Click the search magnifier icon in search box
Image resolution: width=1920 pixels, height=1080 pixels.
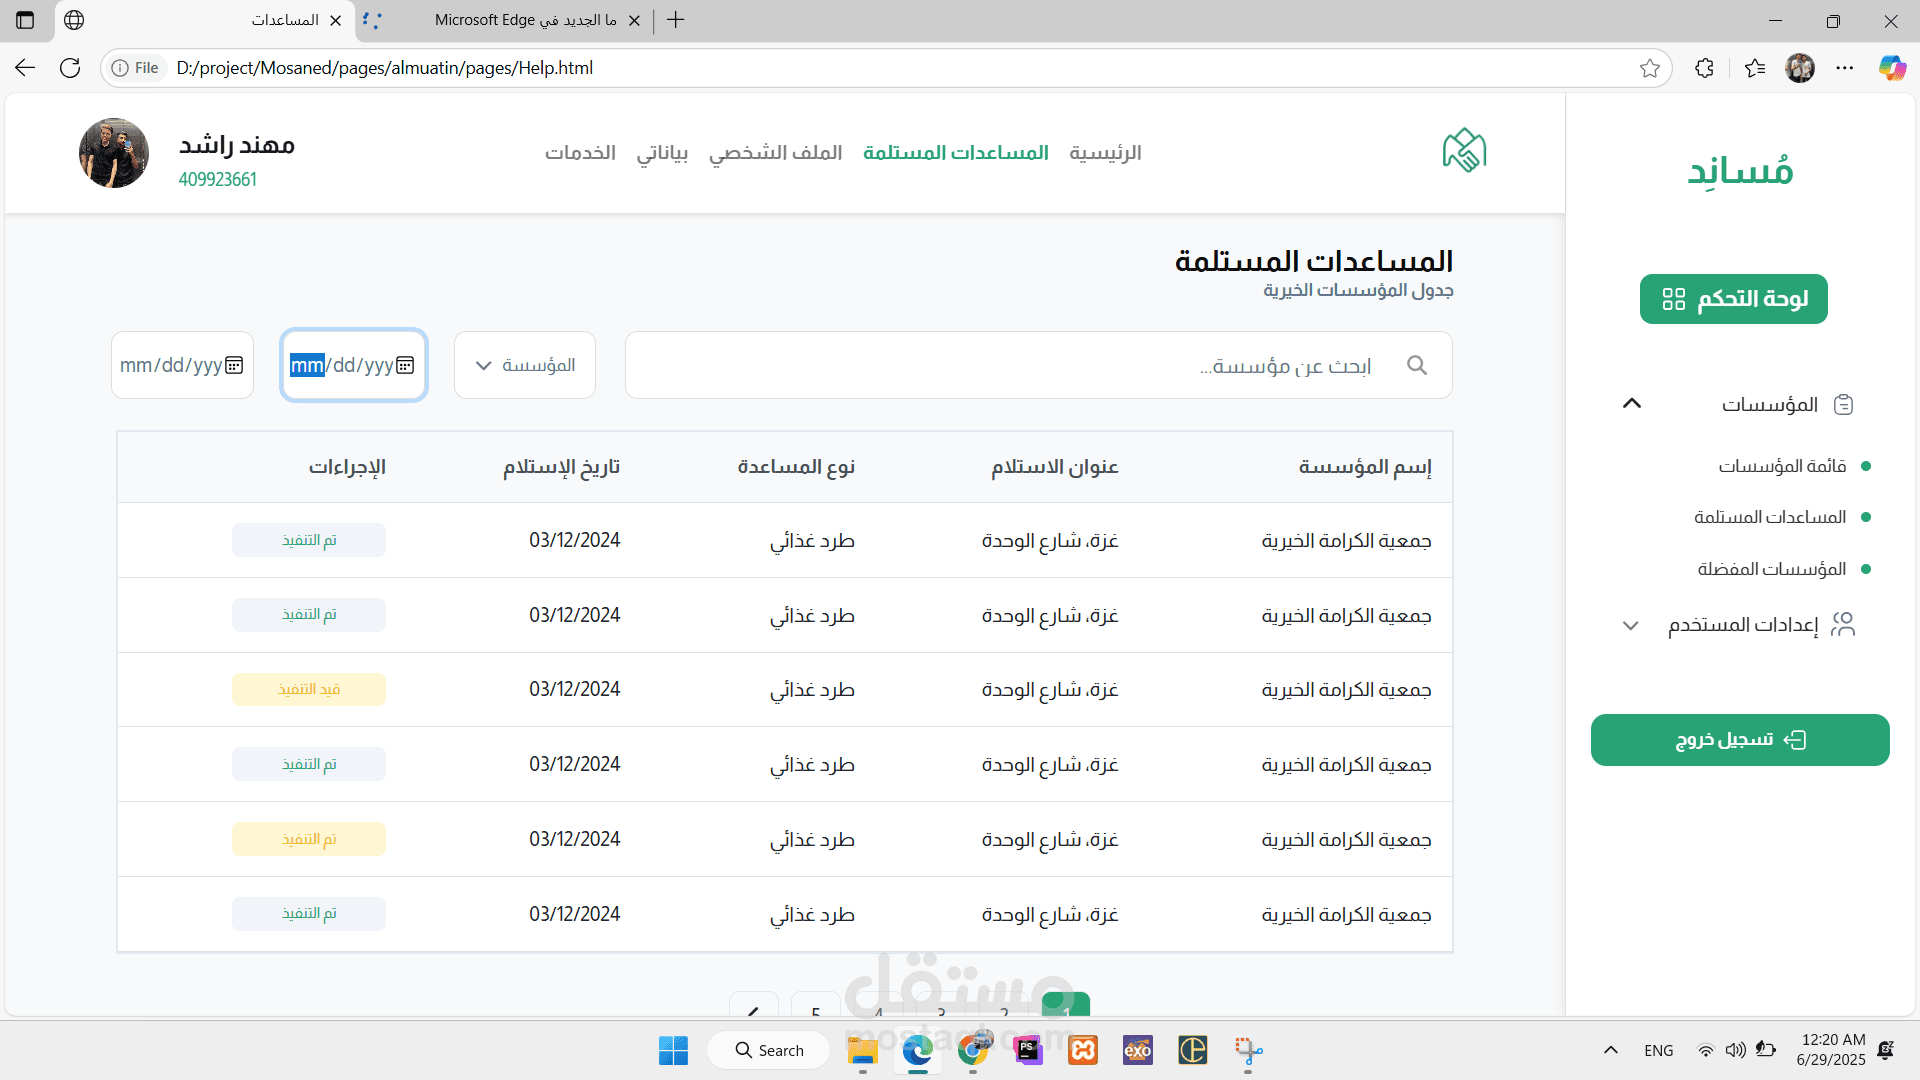1417,365
